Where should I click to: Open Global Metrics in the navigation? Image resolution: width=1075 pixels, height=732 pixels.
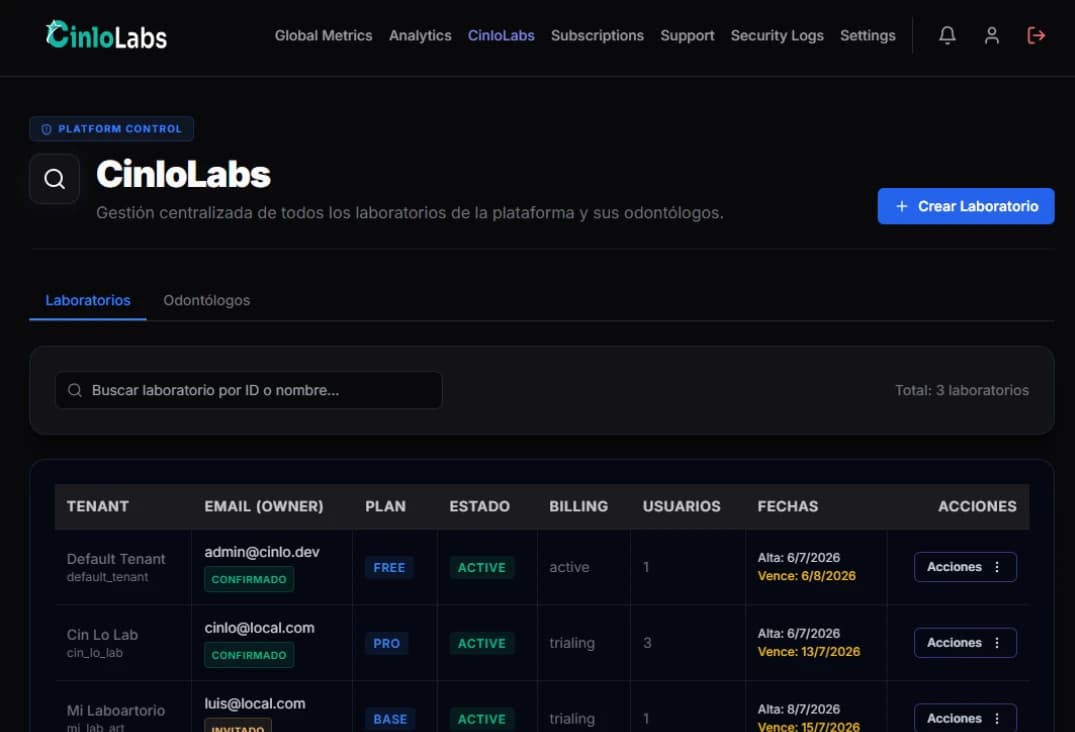point(324,36)
